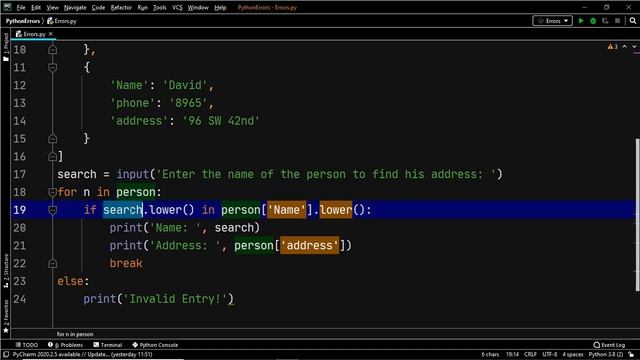Open the Navigate menu

[x=75, y=7]
